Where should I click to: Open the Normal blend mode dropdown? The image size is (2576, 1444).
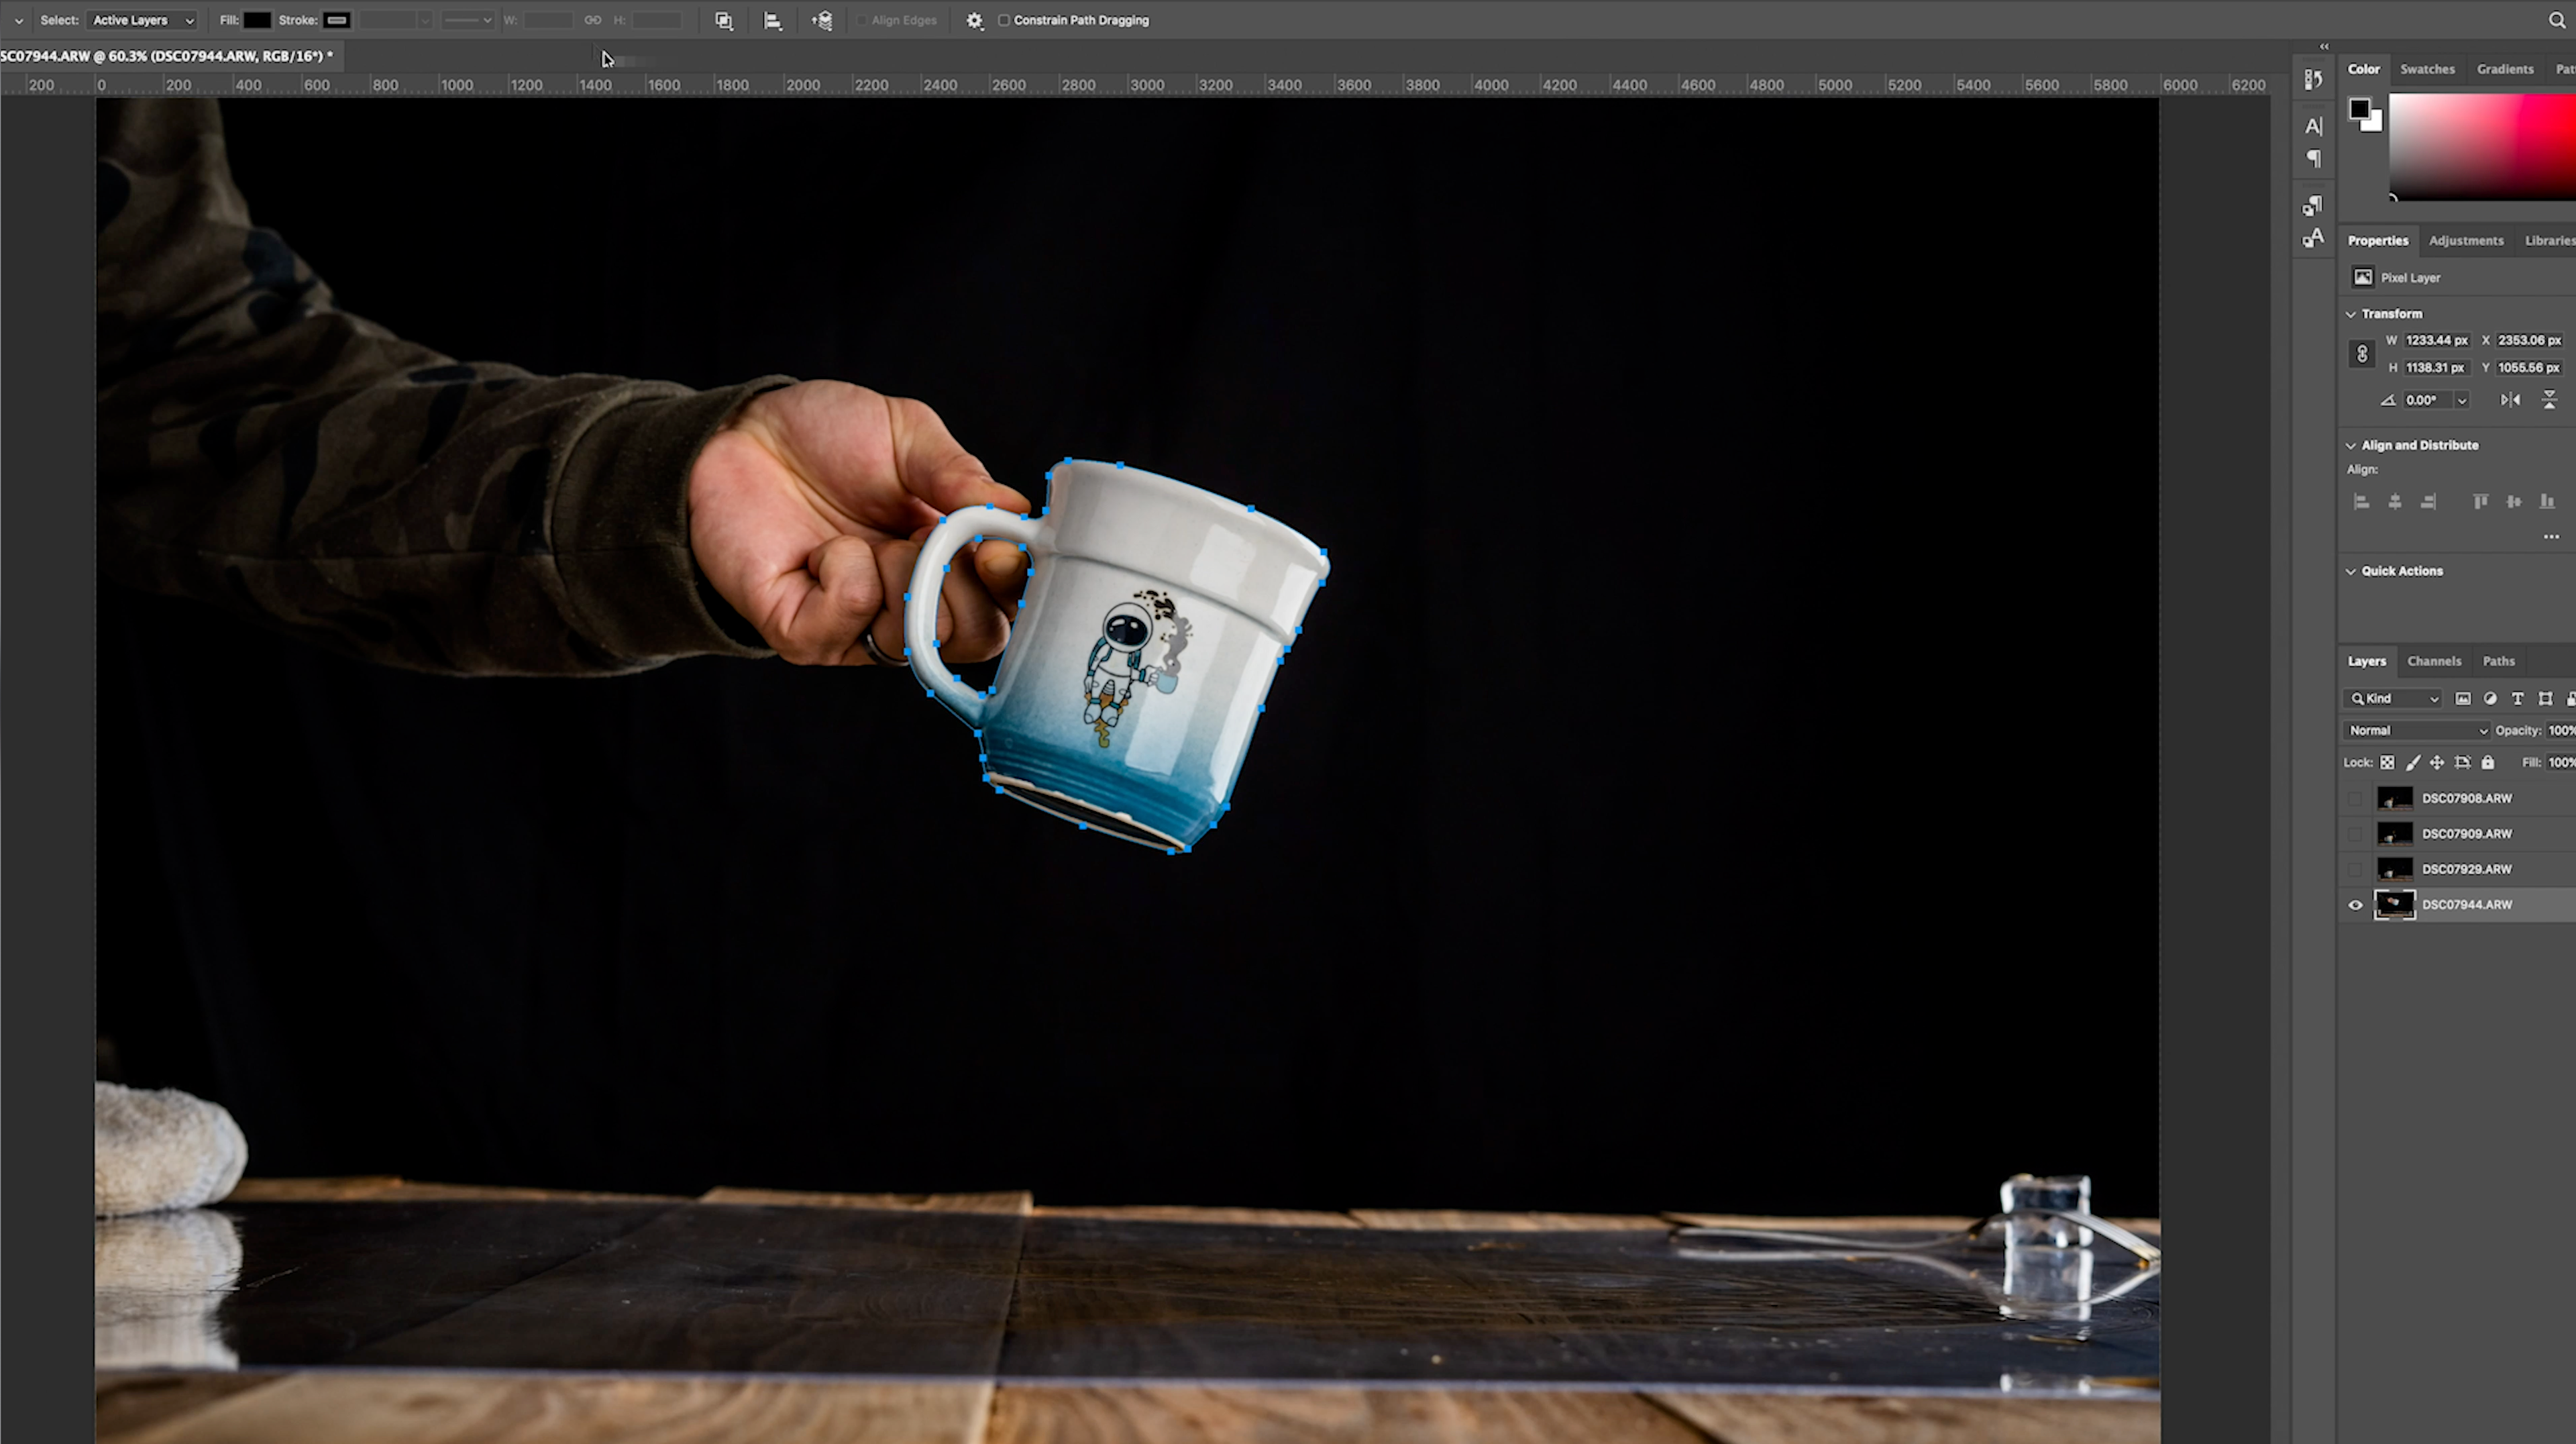[2416, 730]
